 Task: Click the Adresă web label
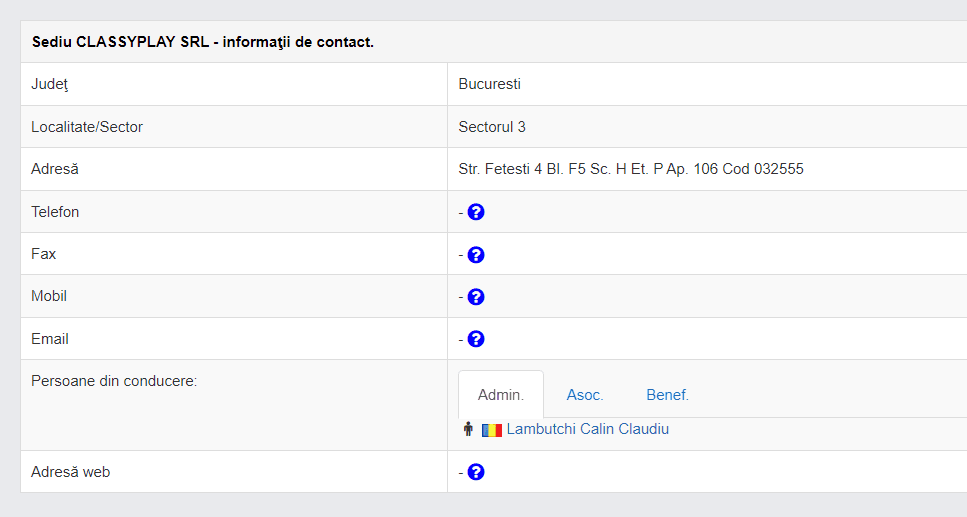click(x=70, y=472)
